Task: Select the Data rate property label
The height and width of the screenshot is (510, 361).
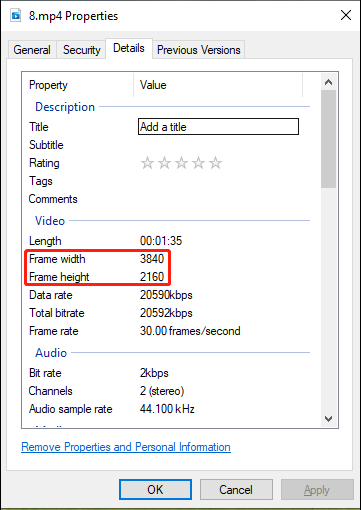Action: pos(51,295)
